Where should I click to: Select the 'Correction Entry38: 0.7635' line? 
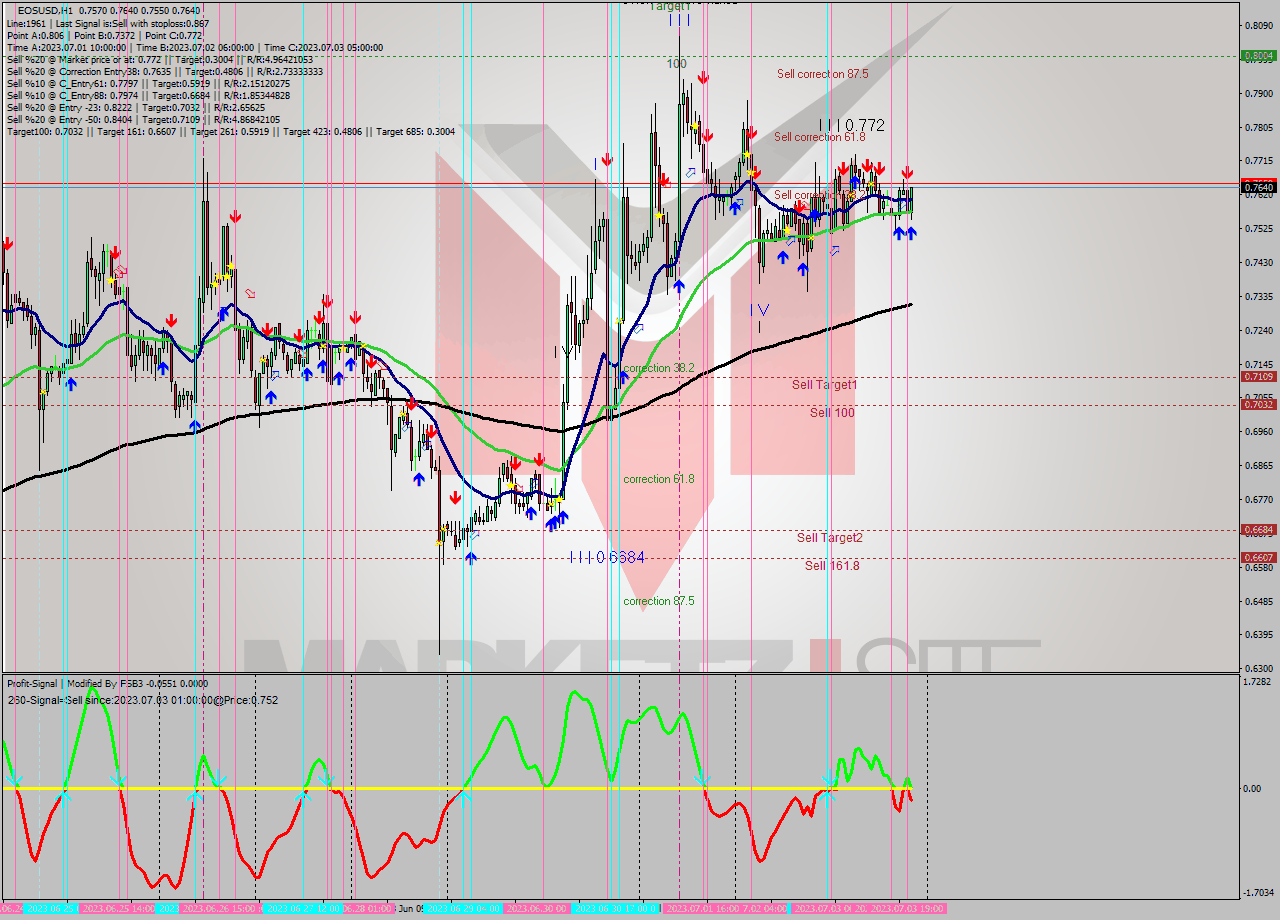point(164,71)
